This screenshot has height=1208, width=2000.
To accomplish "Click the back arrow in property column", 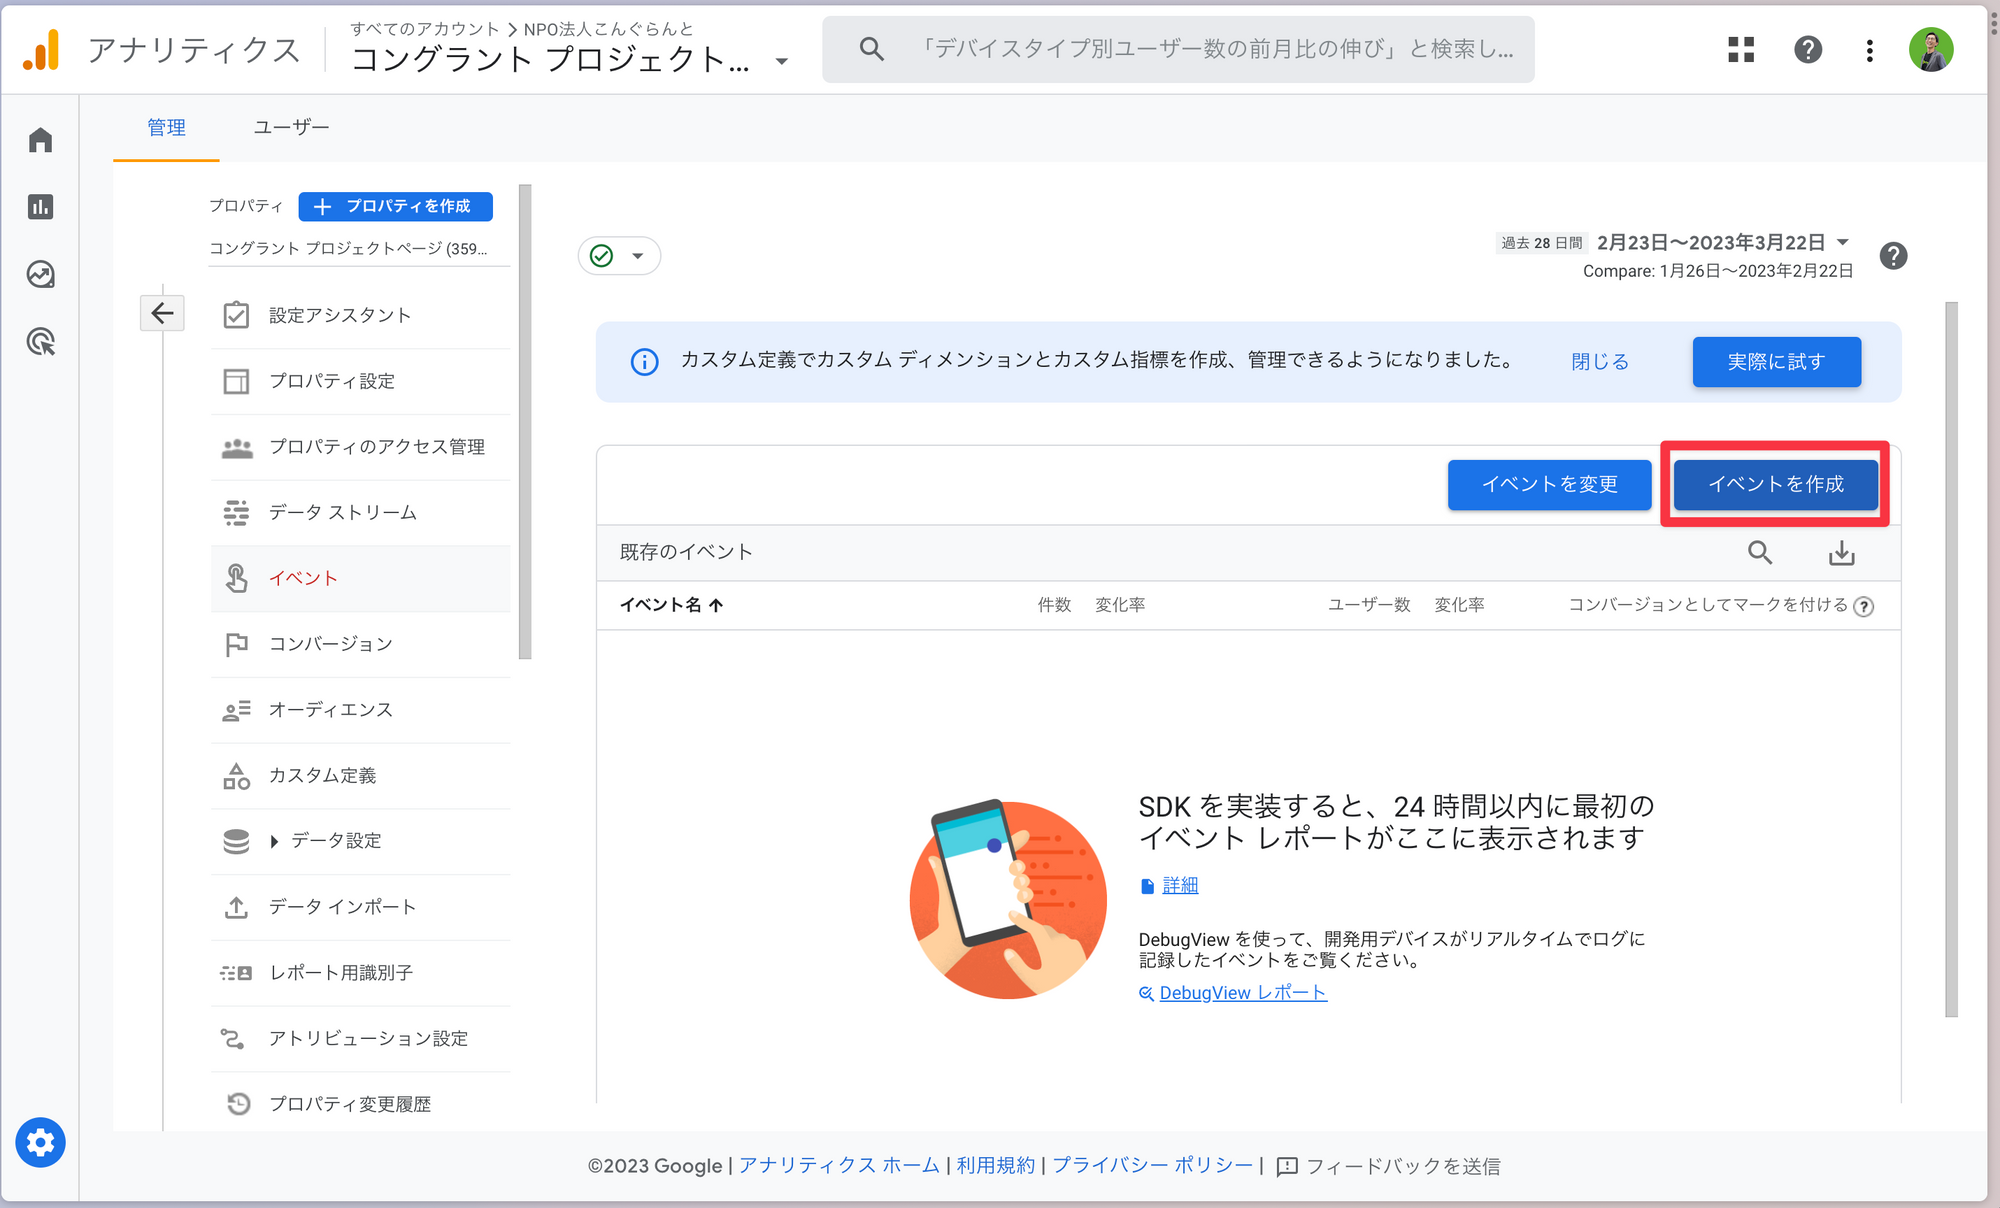I will click(x=162, y=313).
